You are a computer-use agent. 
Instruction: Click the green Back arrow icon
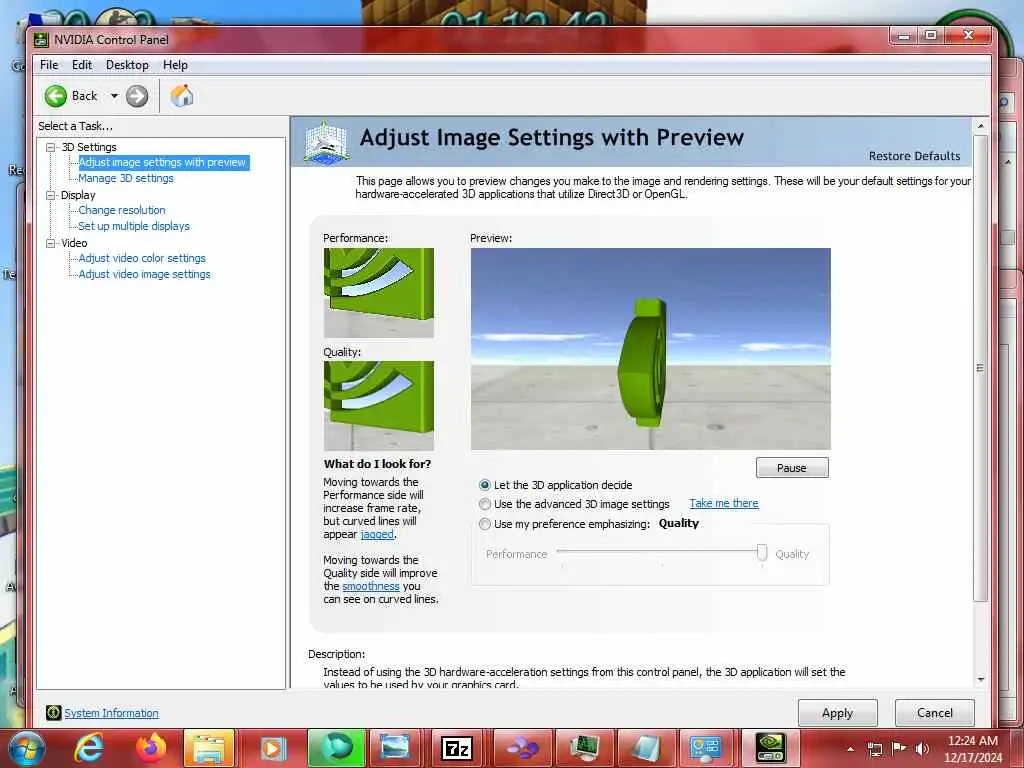(56, 96)
